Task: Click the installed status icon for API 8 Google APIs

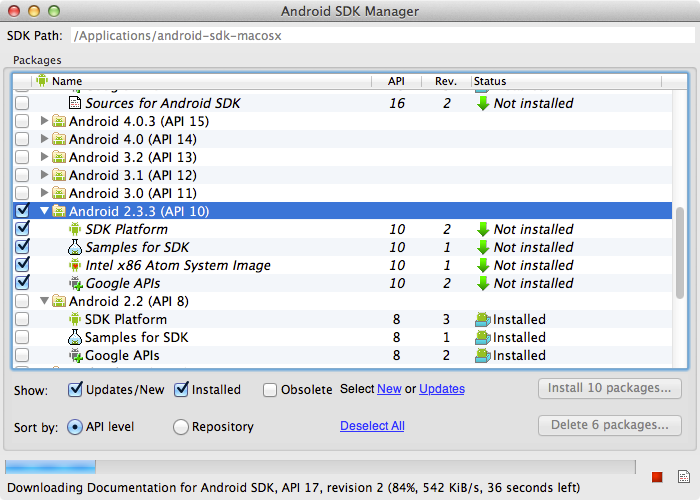Action: (x=483, y=355)
